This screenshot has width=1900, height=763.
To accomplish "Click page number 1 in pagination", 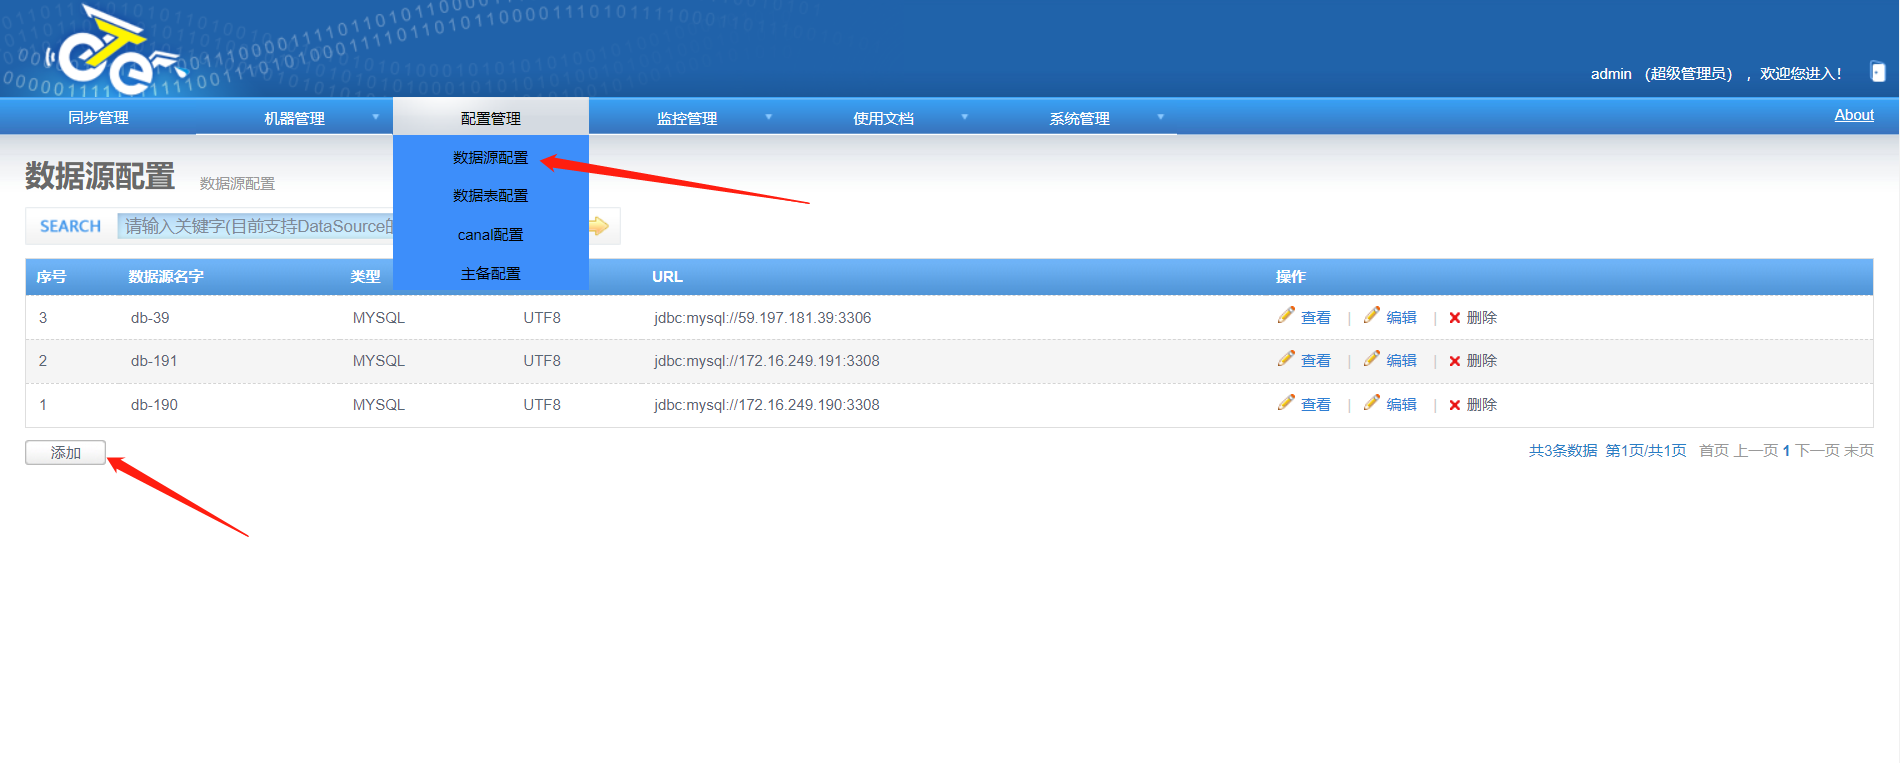I will click(1786, 451).
